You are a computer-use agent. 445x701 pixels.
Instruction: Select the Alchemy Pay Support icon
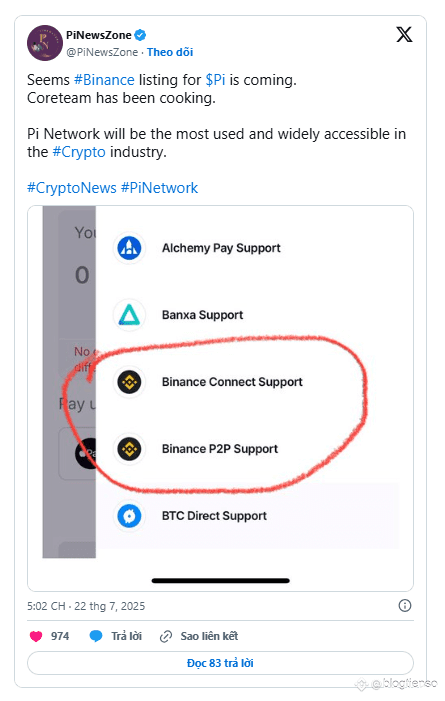129,248
